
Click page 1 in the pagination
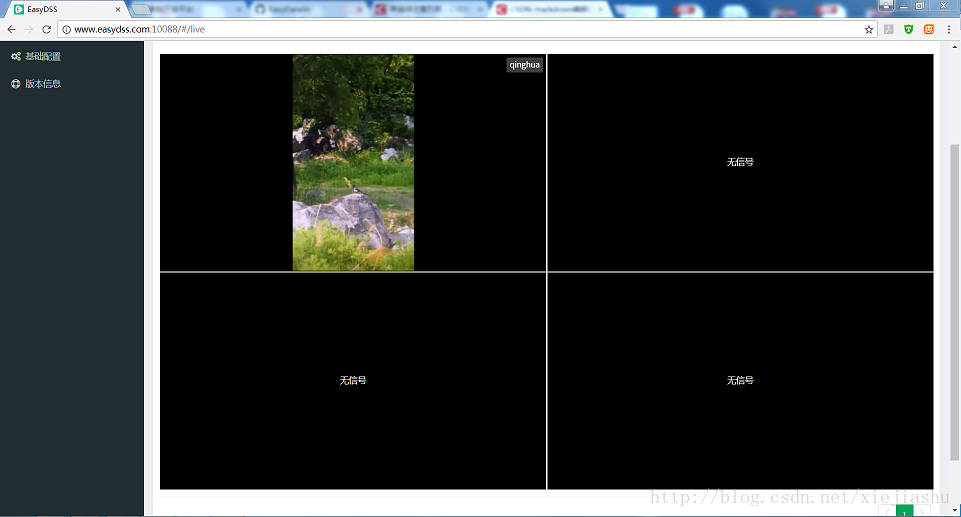click(x=905, y=512)
